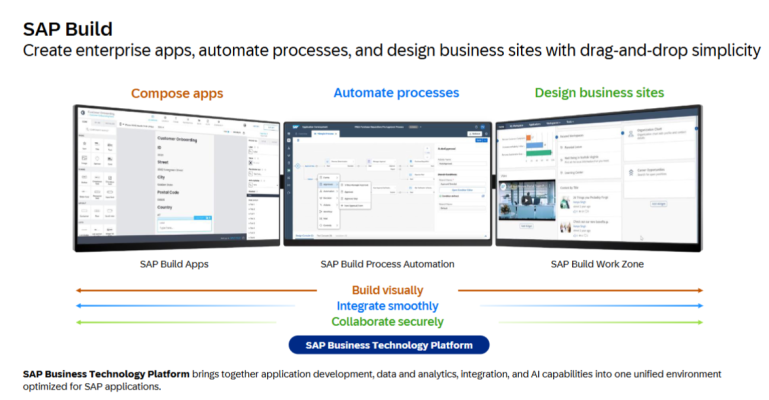Click the bold "SAP Business Technology Platform" footer text
Screen dimensions: 769x400
tap(106, 374)
